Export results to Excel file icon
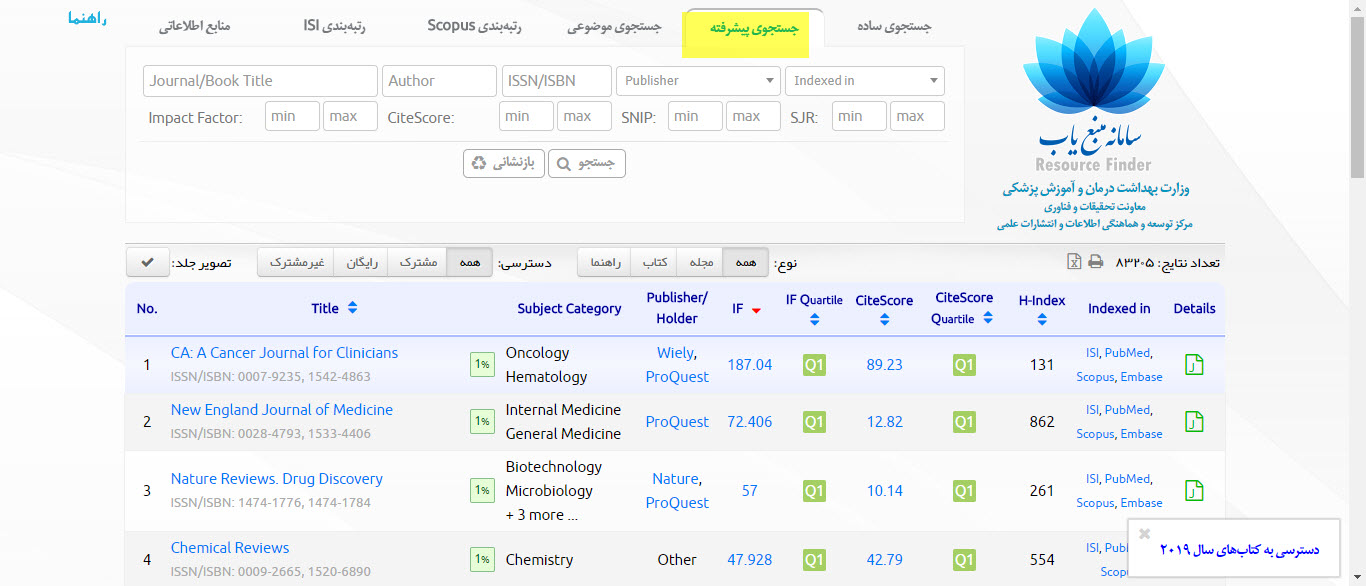The height and width of the screenshot is (586, 1366). [x=1073, y=262]
